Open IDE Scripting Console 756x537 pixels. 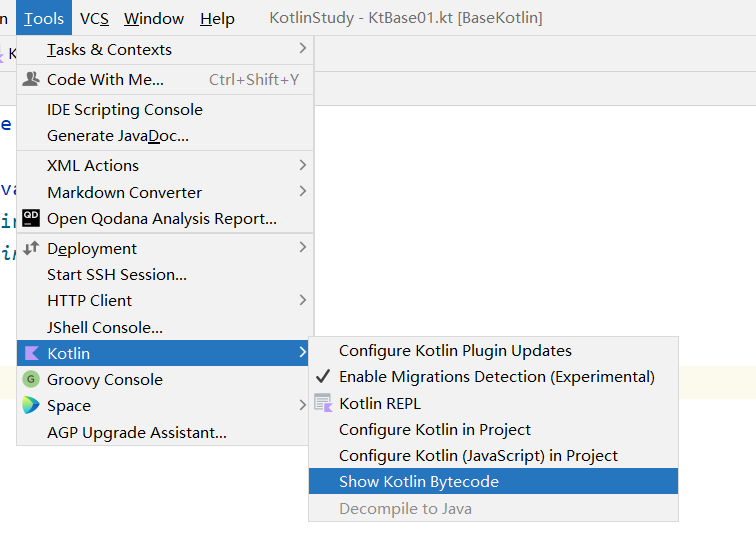click(124, 110)
